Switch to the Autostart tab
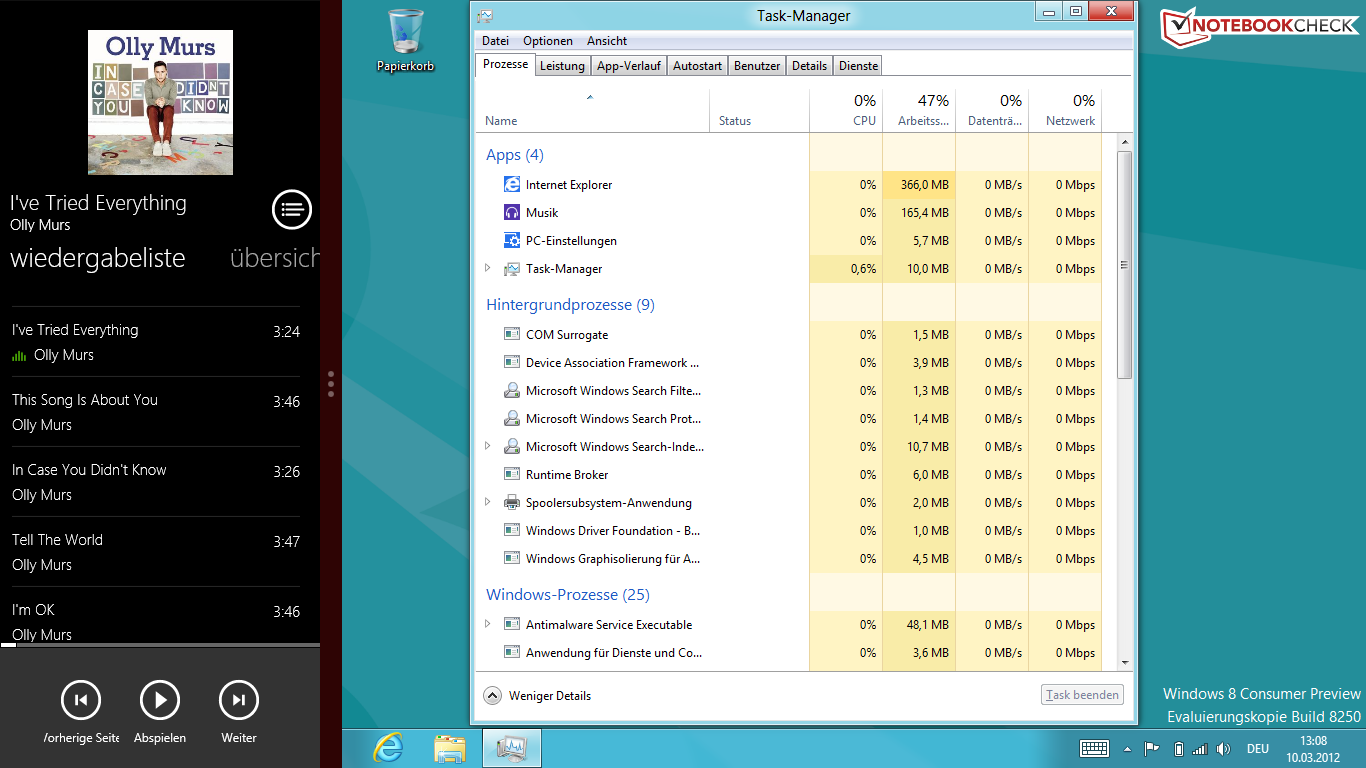This screenshot has width=1366, height=768. (697, 66)
